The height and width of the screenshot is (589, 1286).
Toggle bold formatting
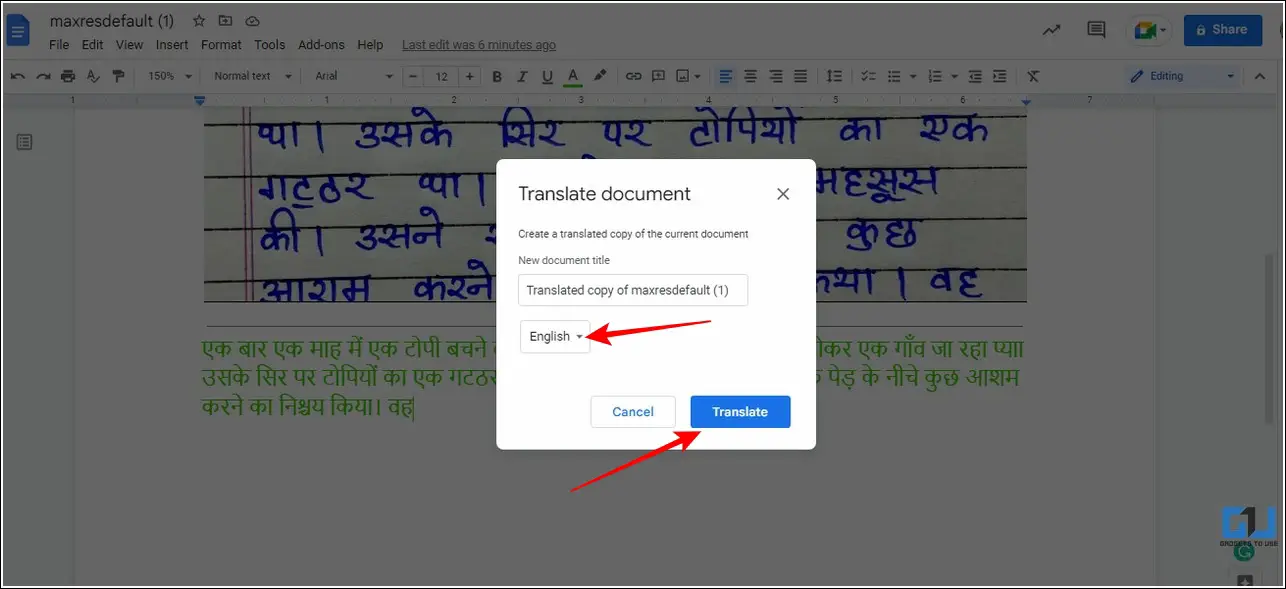(x=497, y=76)
